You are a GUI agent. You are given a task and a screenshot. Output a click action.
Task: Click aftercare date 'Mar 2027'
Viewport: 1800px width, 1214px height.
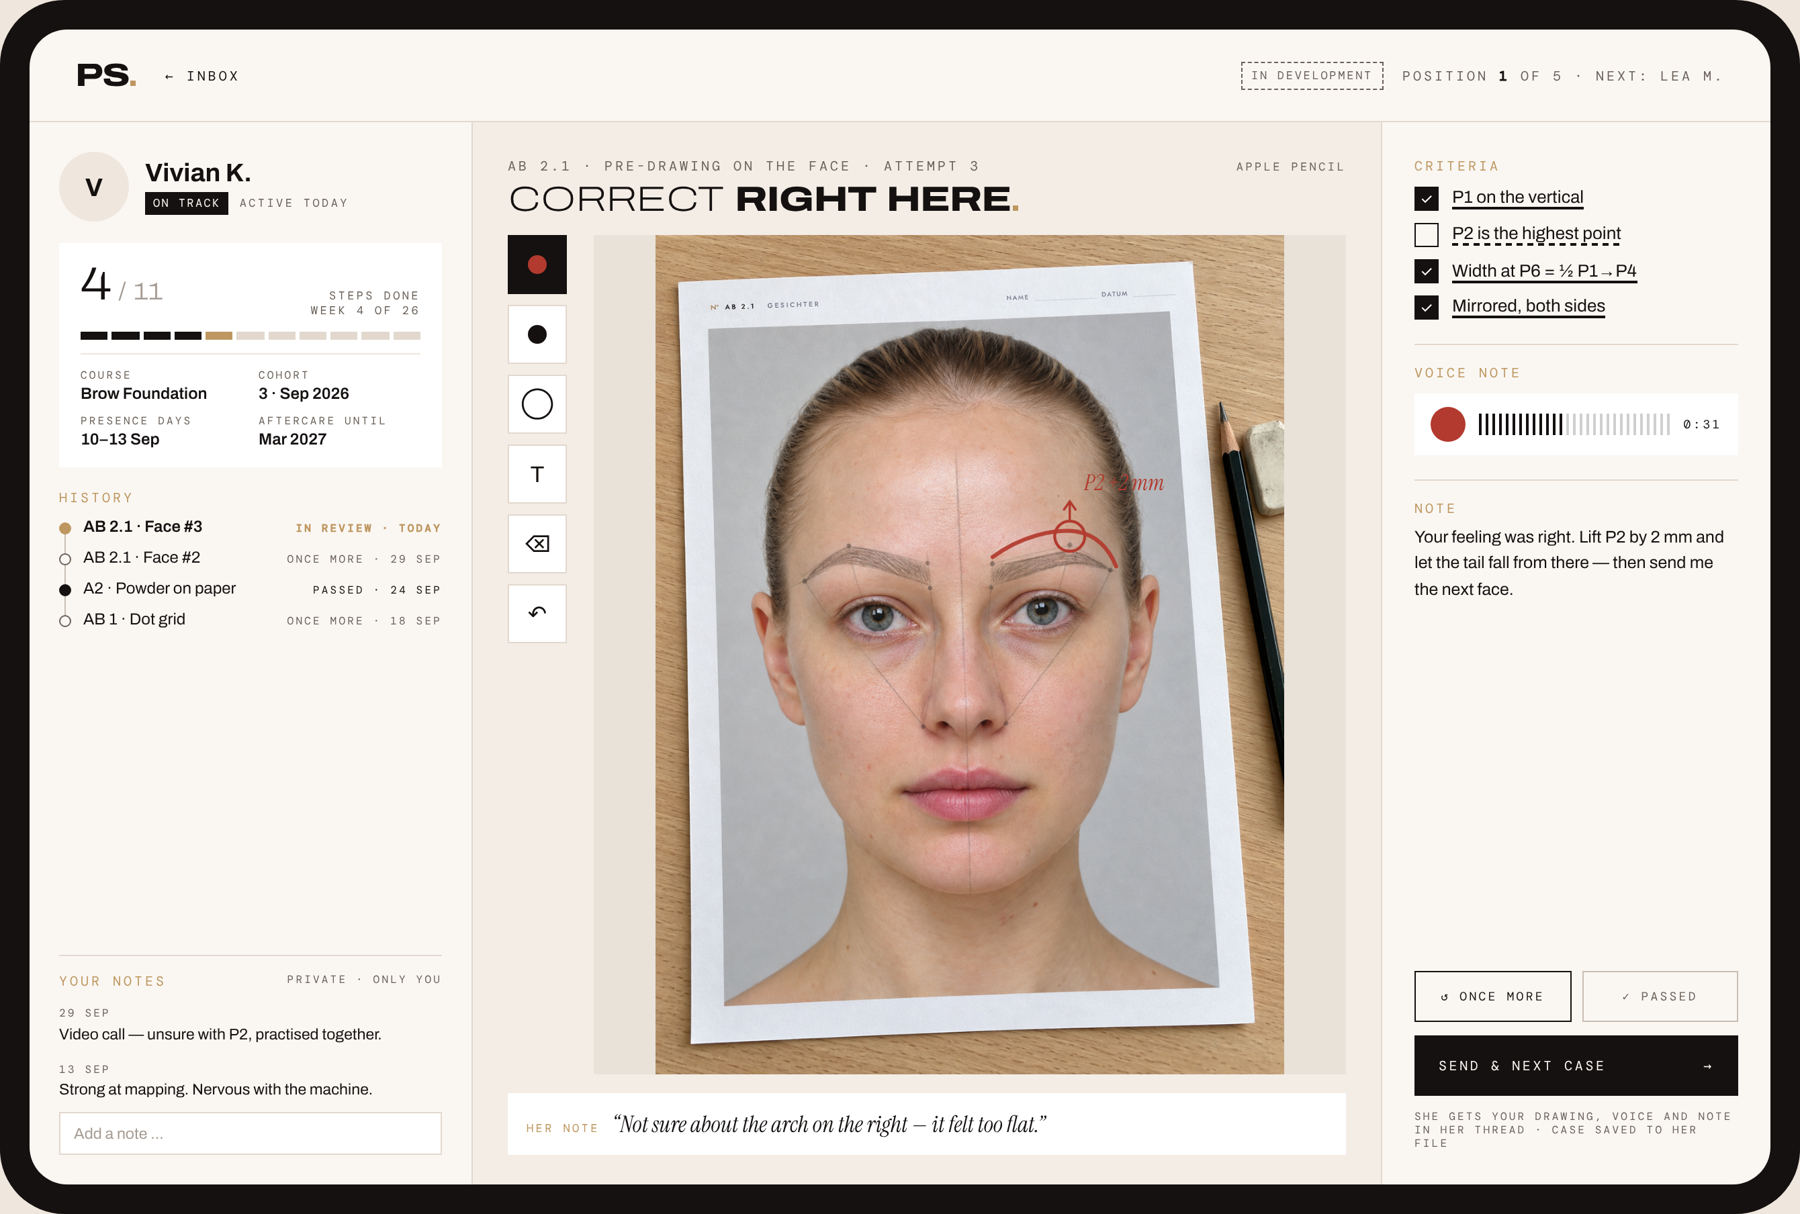tap(292, 439)
